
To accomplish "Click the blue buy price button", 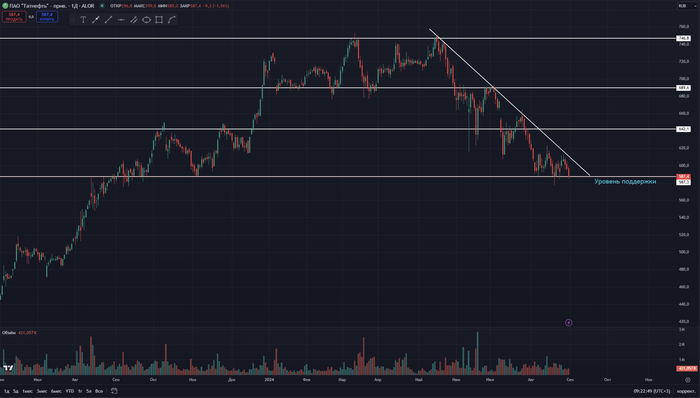I will click(x=47, y=17).
